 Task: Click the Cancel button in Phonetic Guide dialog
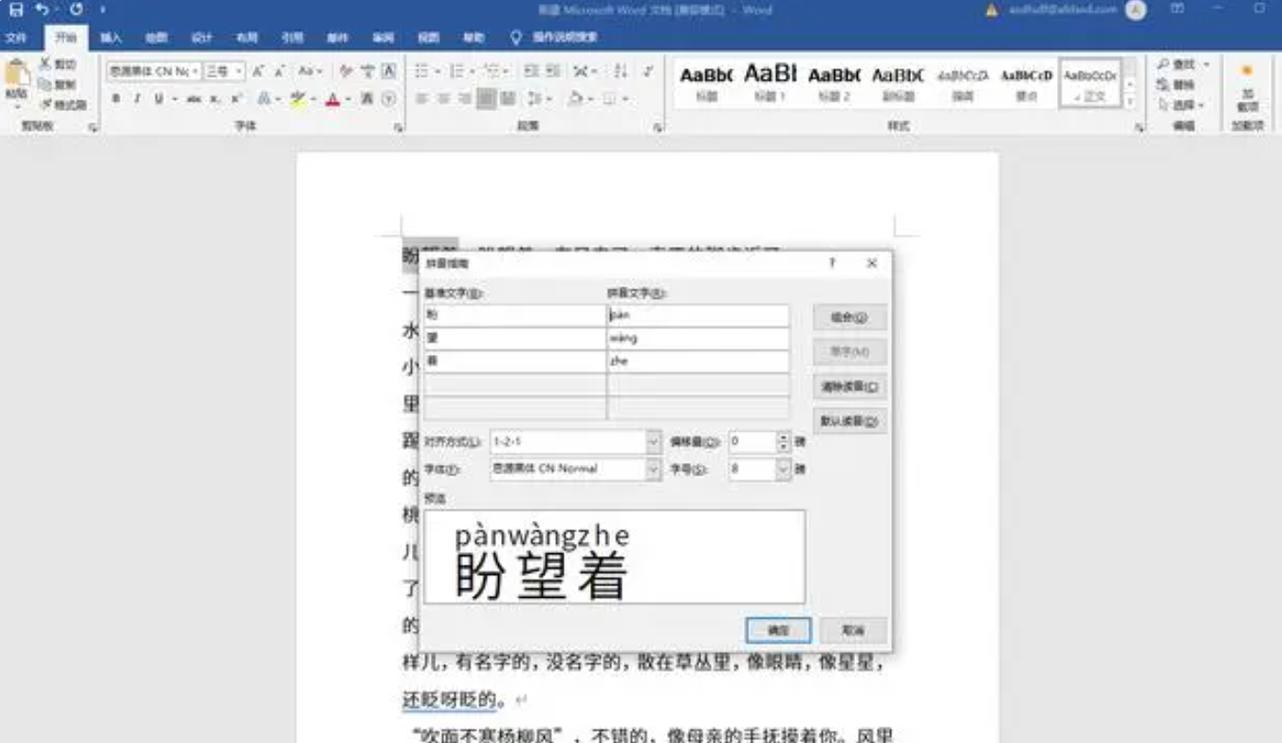(853, 631)
